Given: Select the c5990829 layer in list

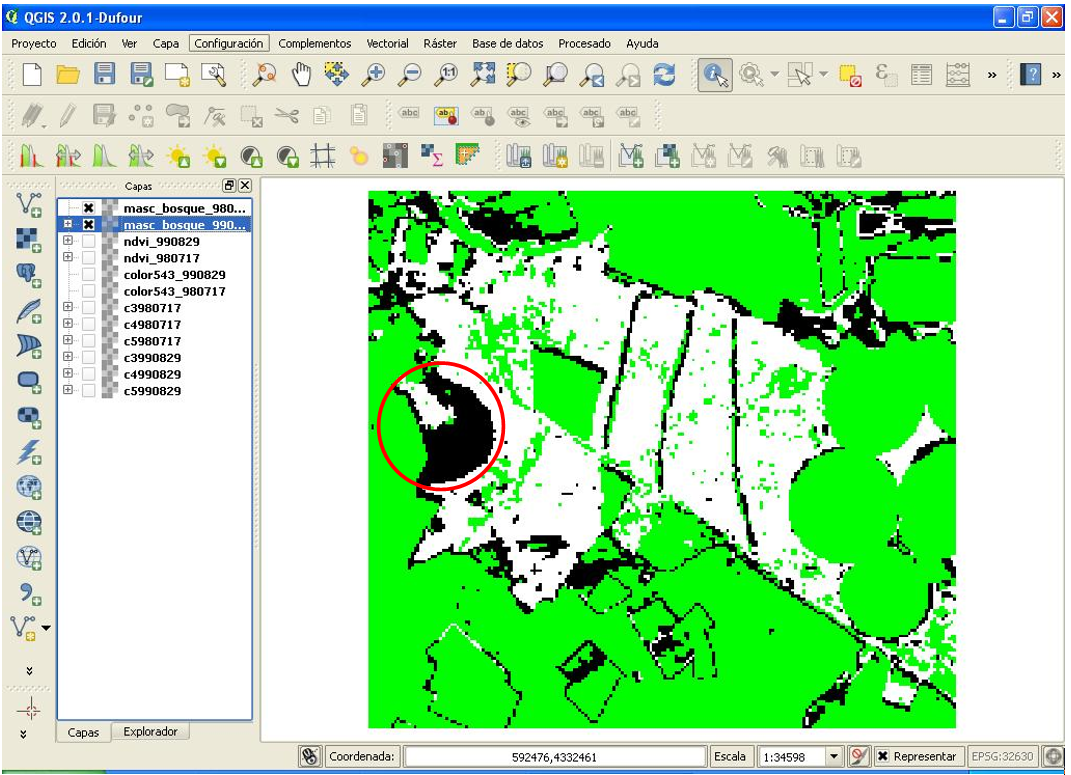Looking at the screenshot, I should 152,391.
